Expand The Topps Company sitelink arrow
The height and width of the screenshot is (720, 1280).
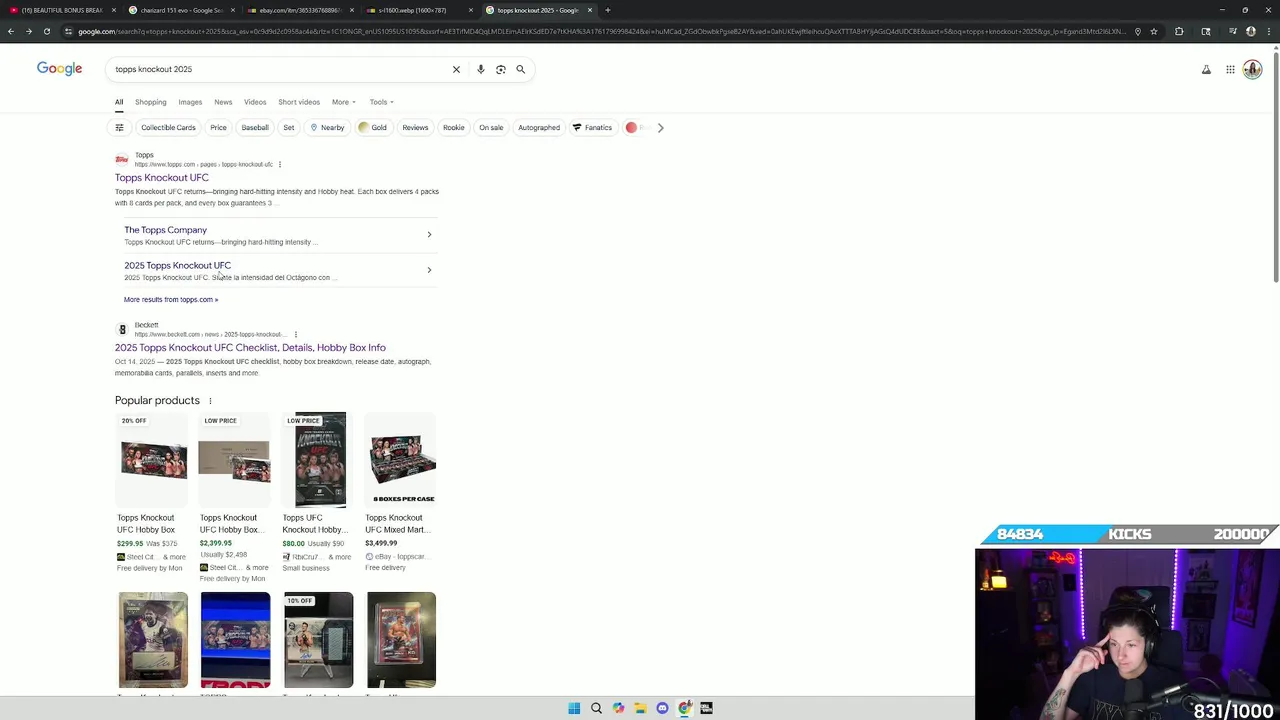[429, 234]
